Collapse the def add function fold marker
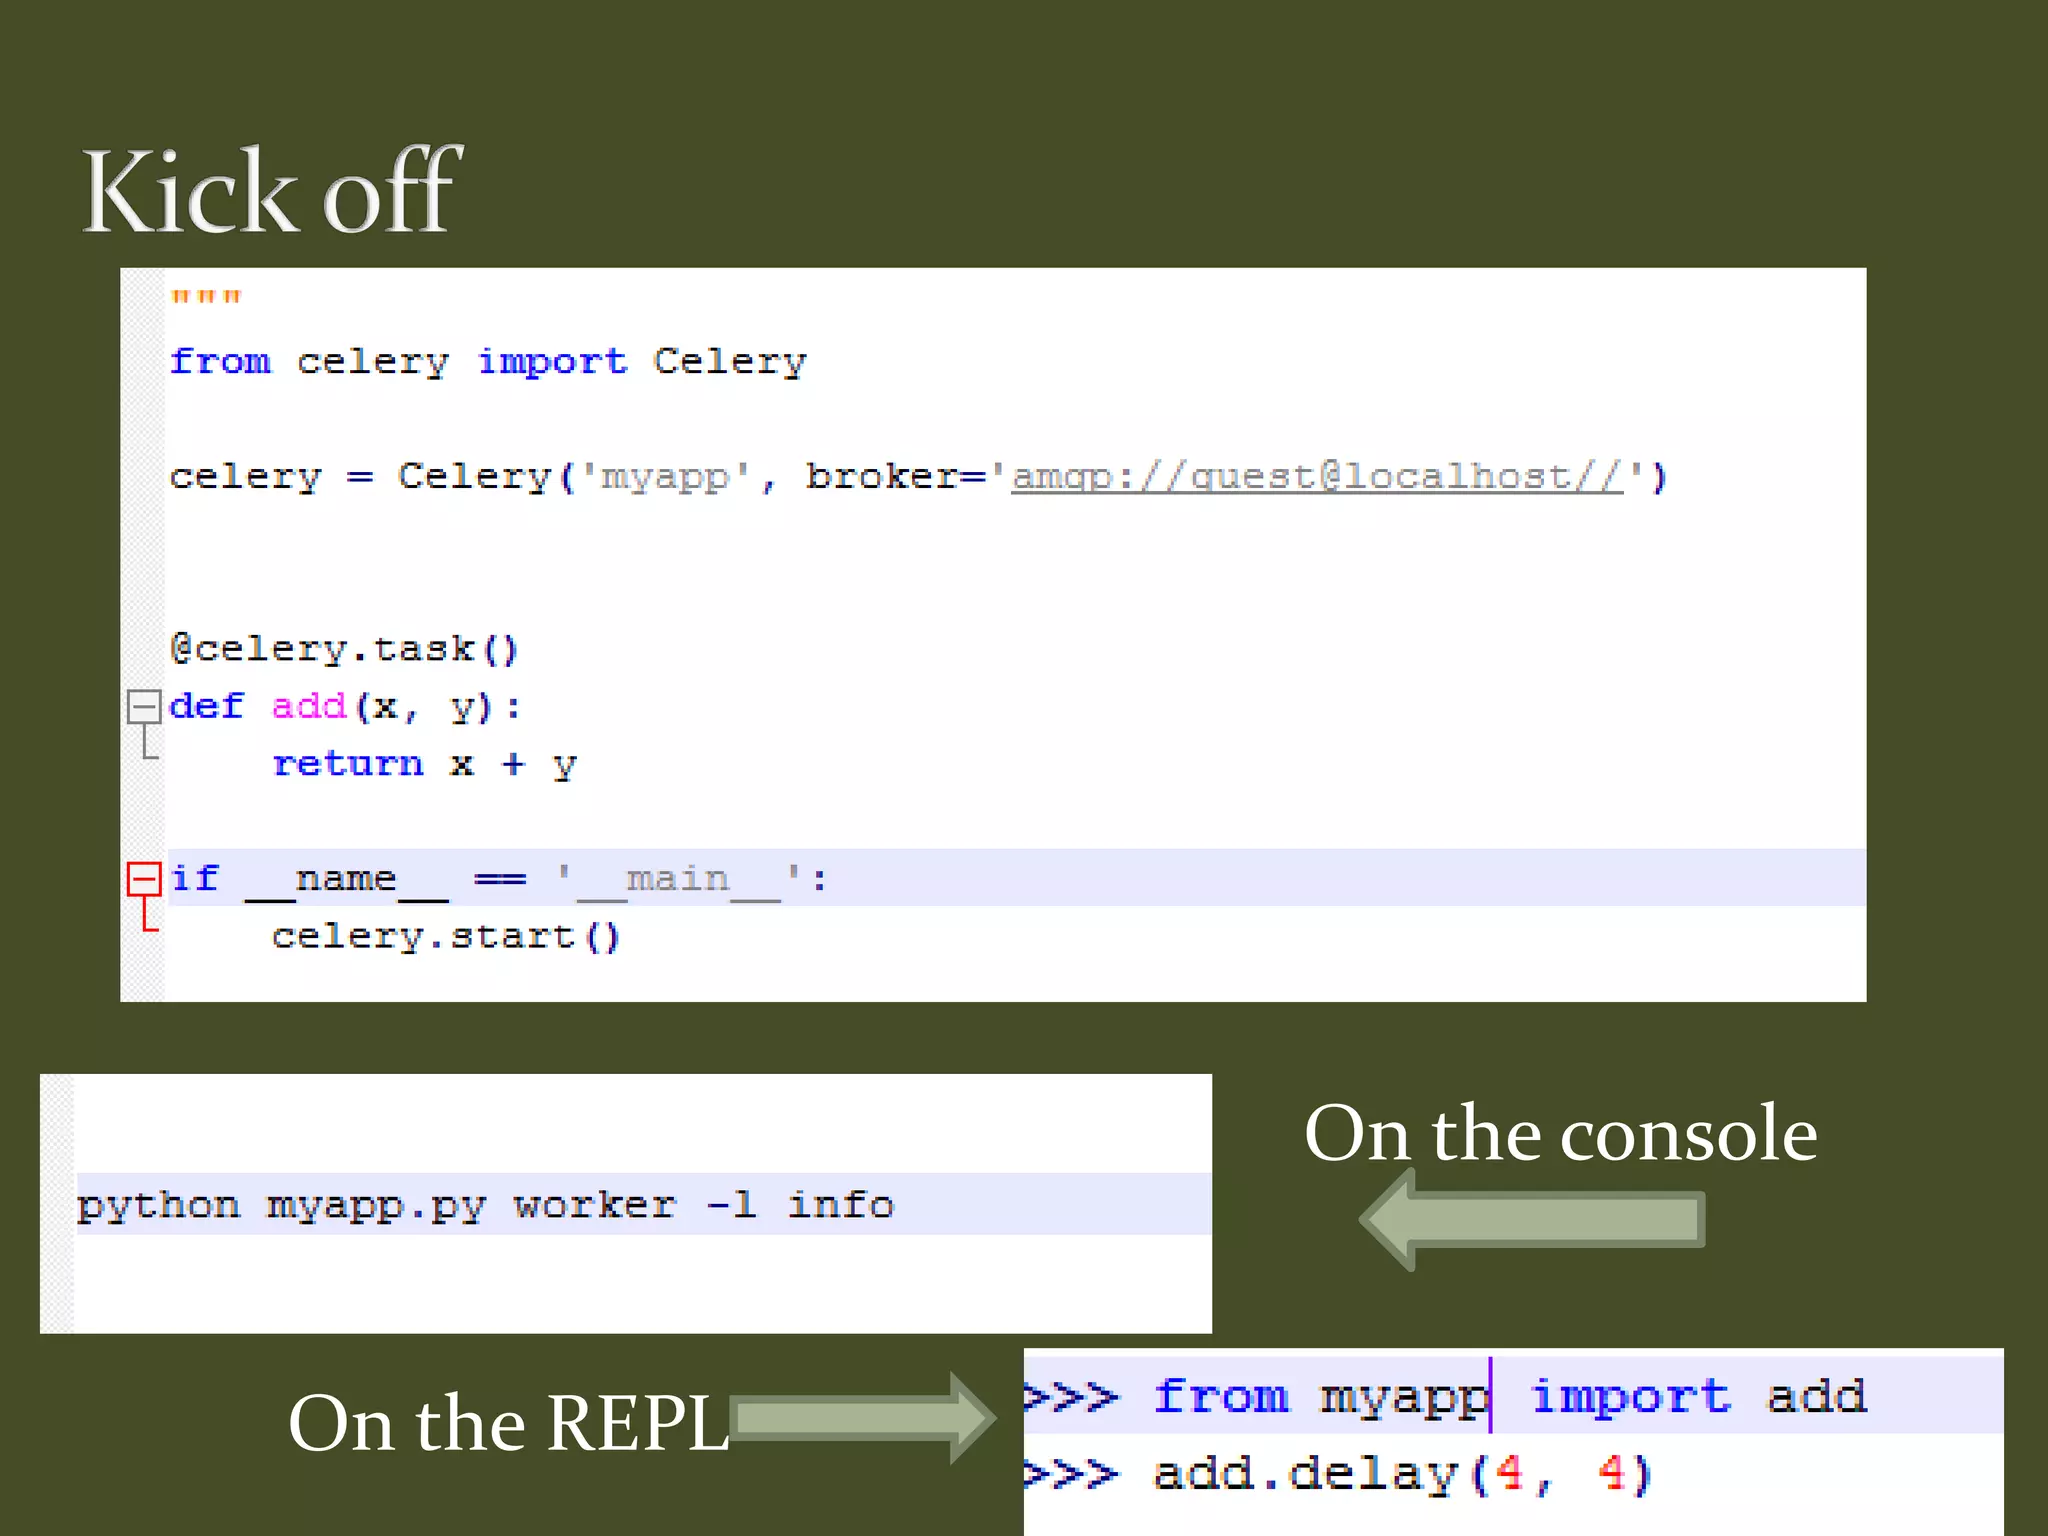The width and height of the screenshot is (2048, 1536). tap(144, 707)
